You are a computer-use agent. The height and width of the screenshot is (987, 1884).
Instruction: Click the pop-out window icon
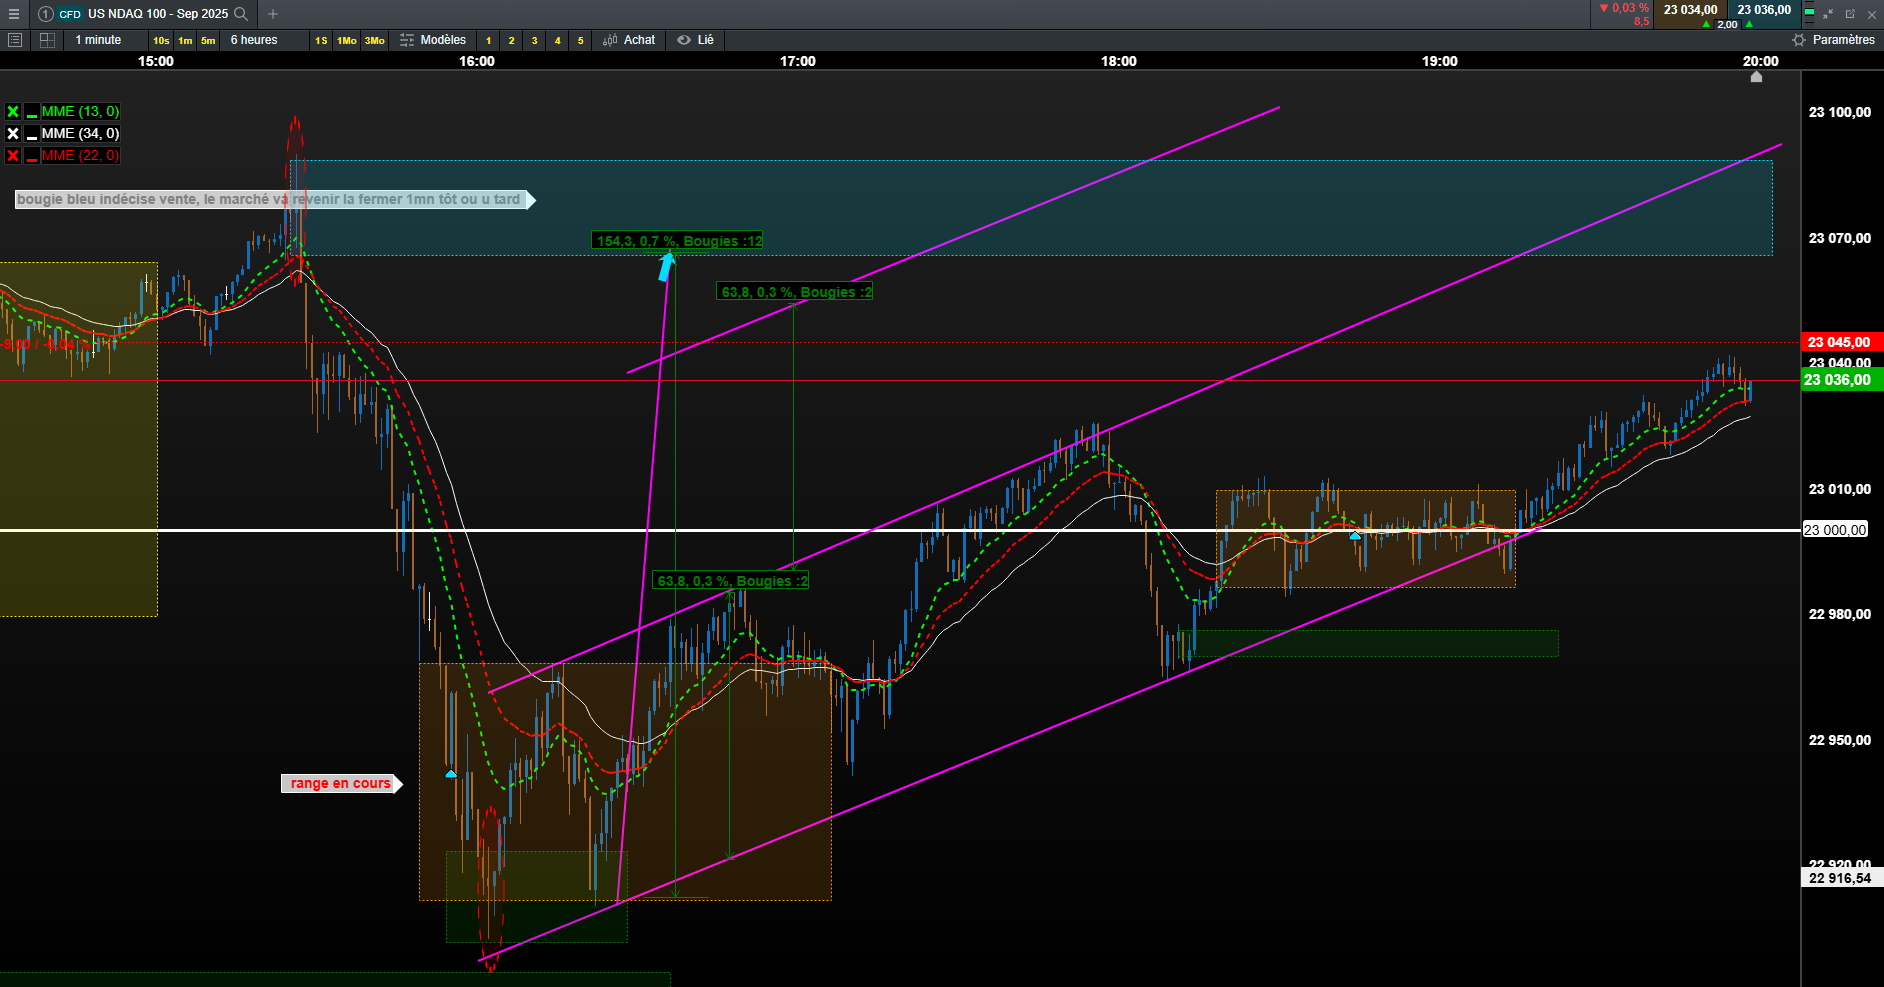(x=1850, y=14)
